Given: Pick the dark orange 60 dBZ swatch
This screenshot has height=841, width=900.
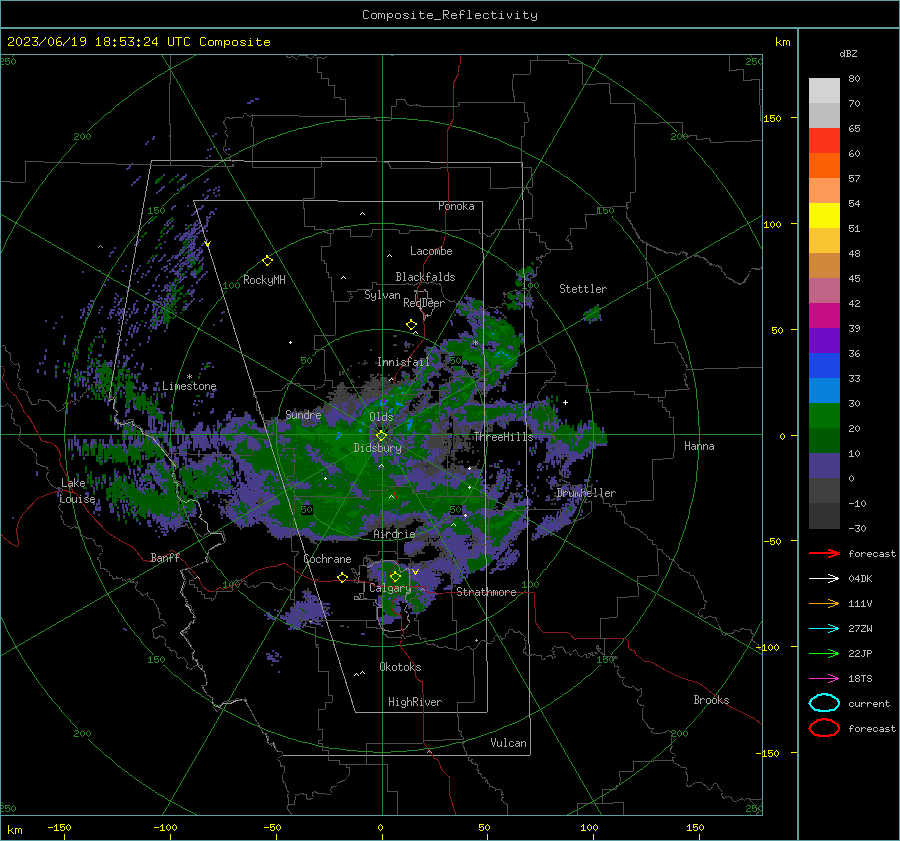Looking at the screenshot, I should (x=824, y=165).
